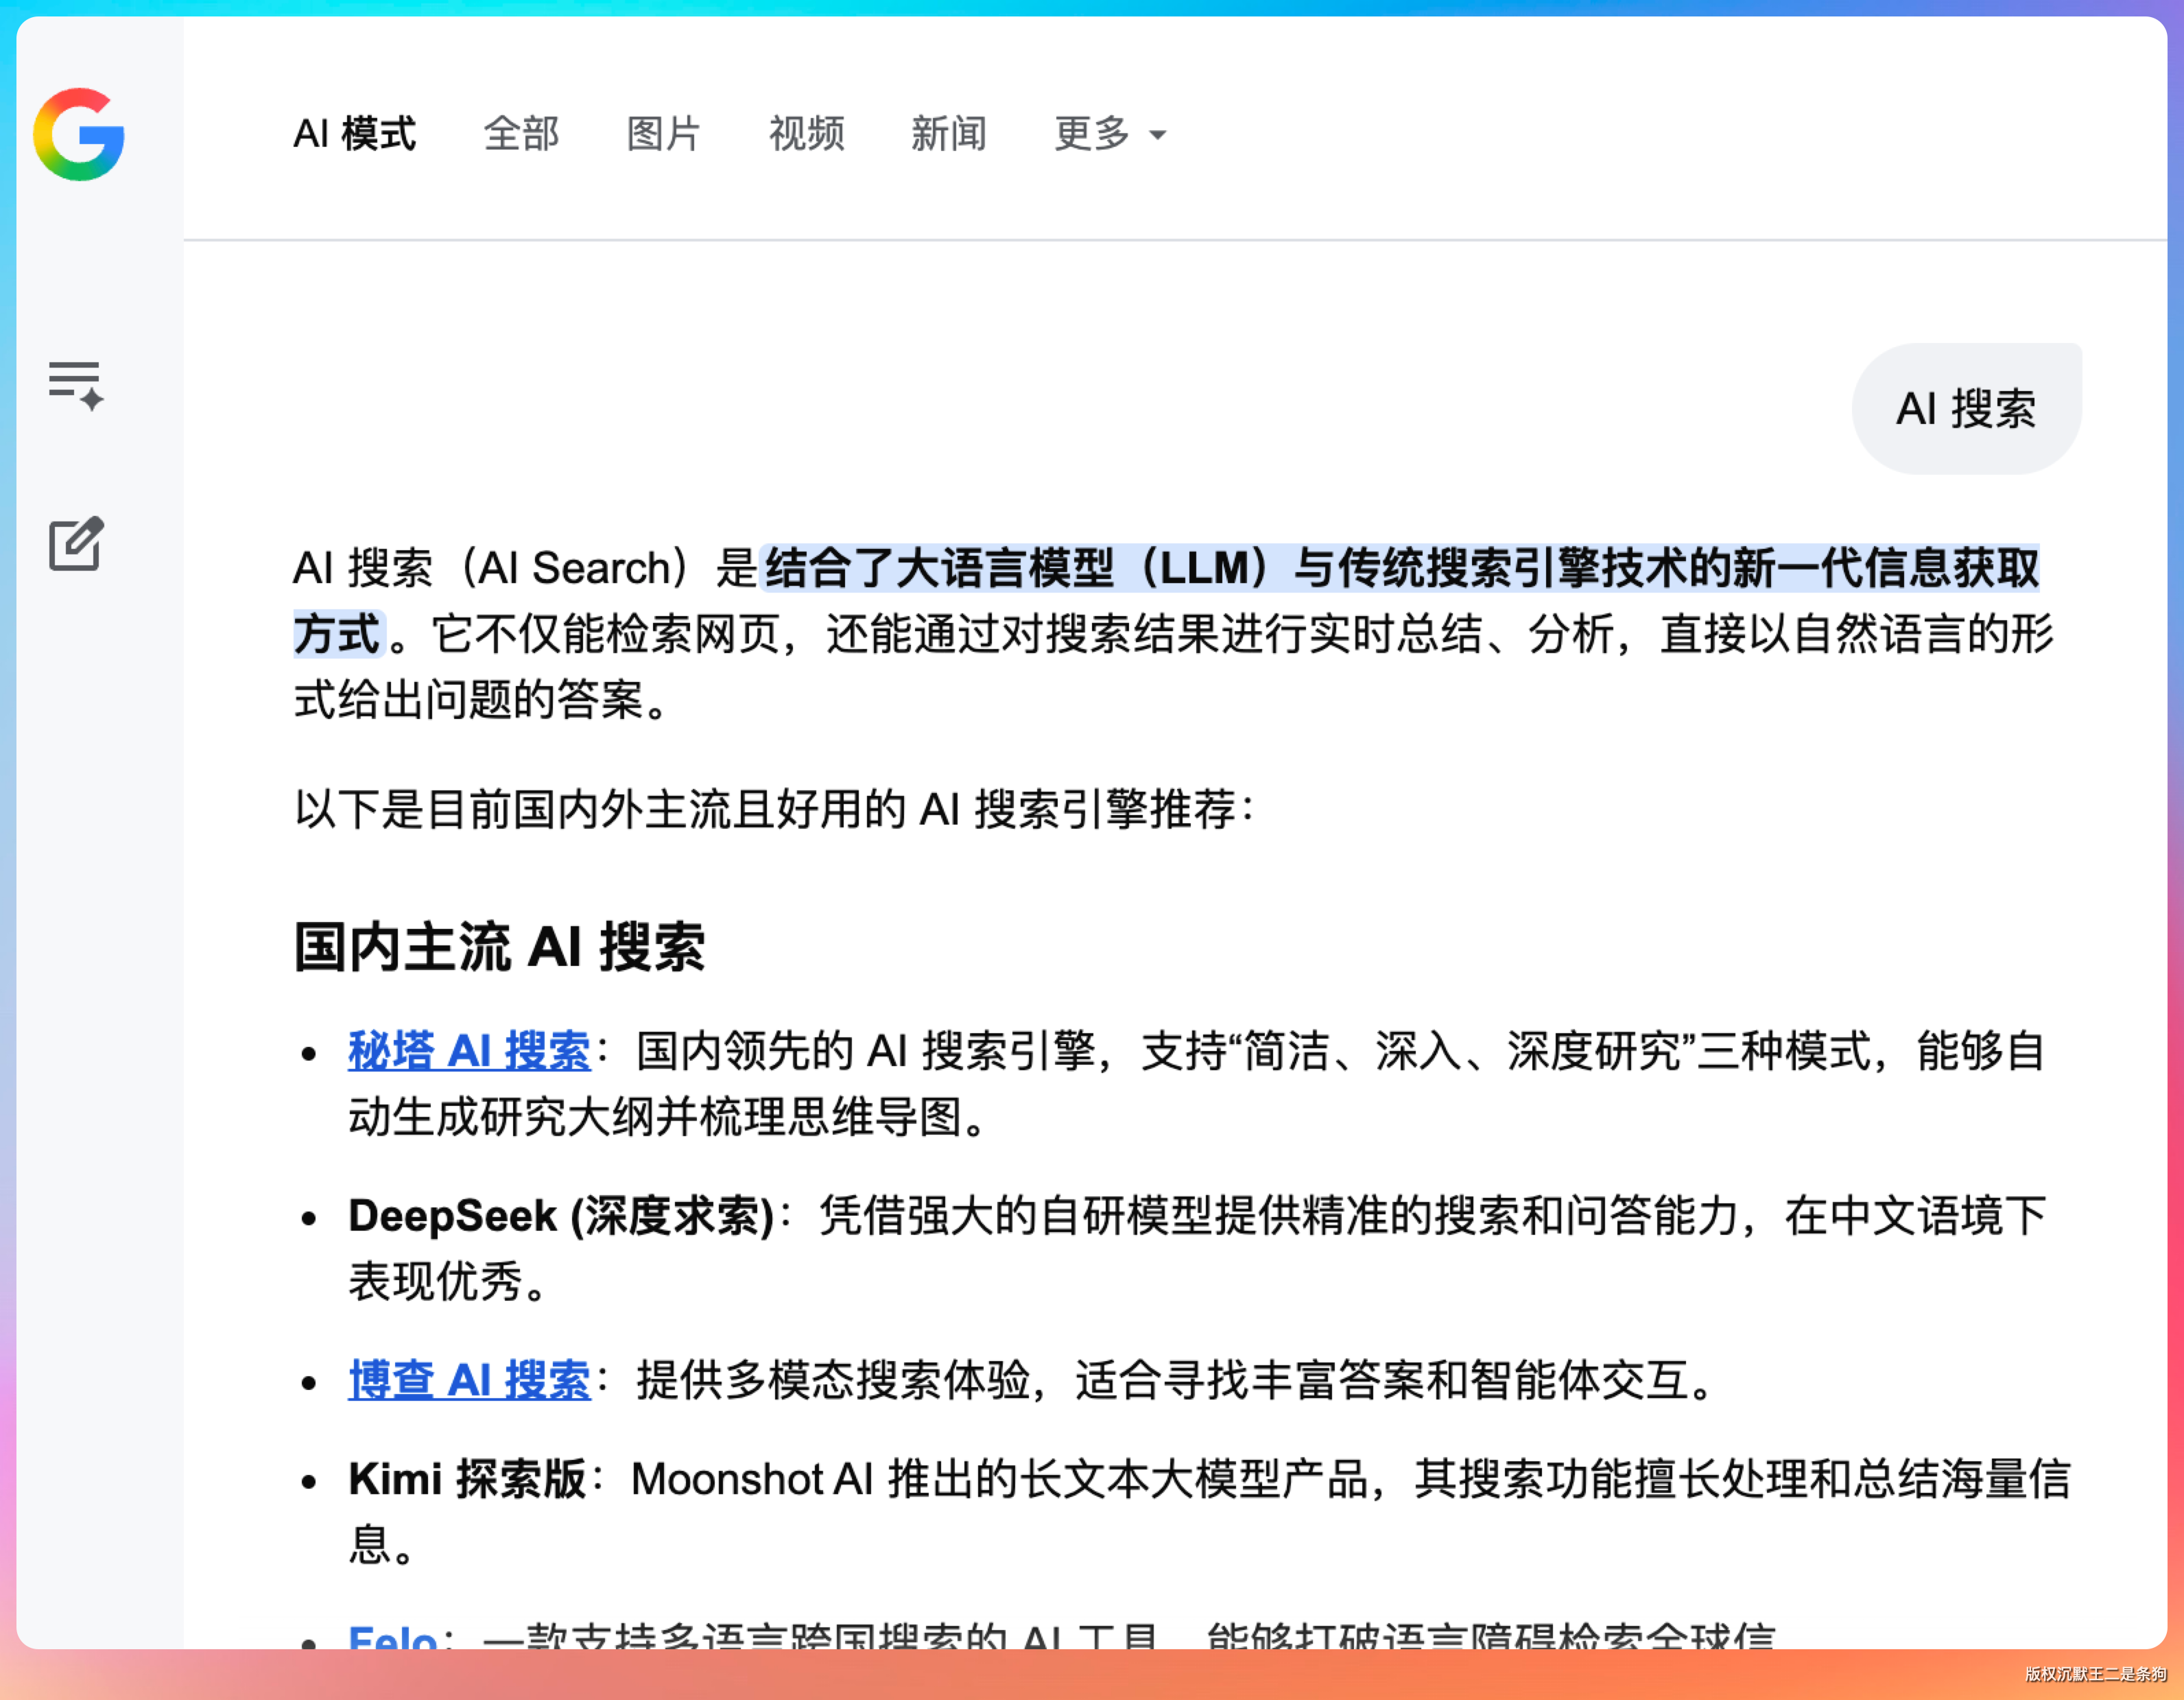Click the 版权沉默王二是条狗 watermark text

click(x=2095, y=1674)
